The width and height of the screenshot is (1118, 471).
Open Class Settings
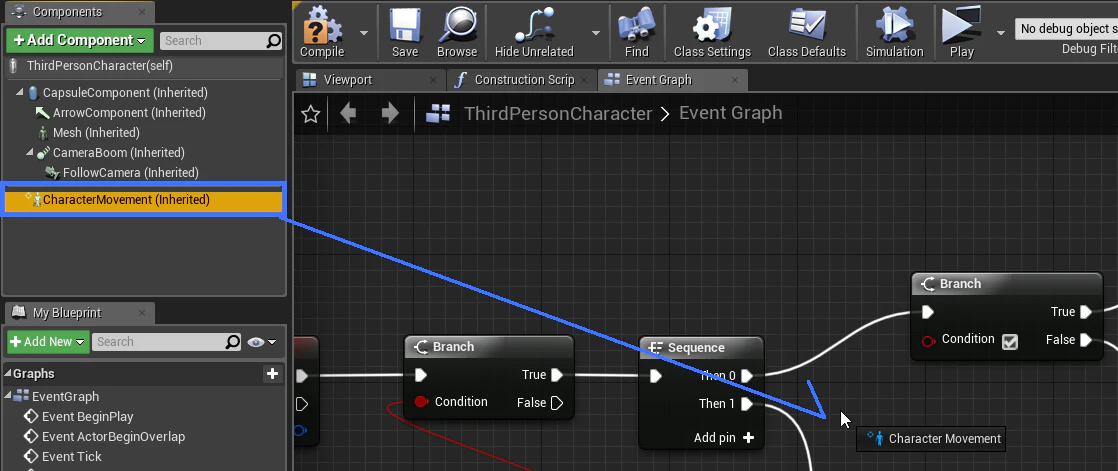(712, 32)
